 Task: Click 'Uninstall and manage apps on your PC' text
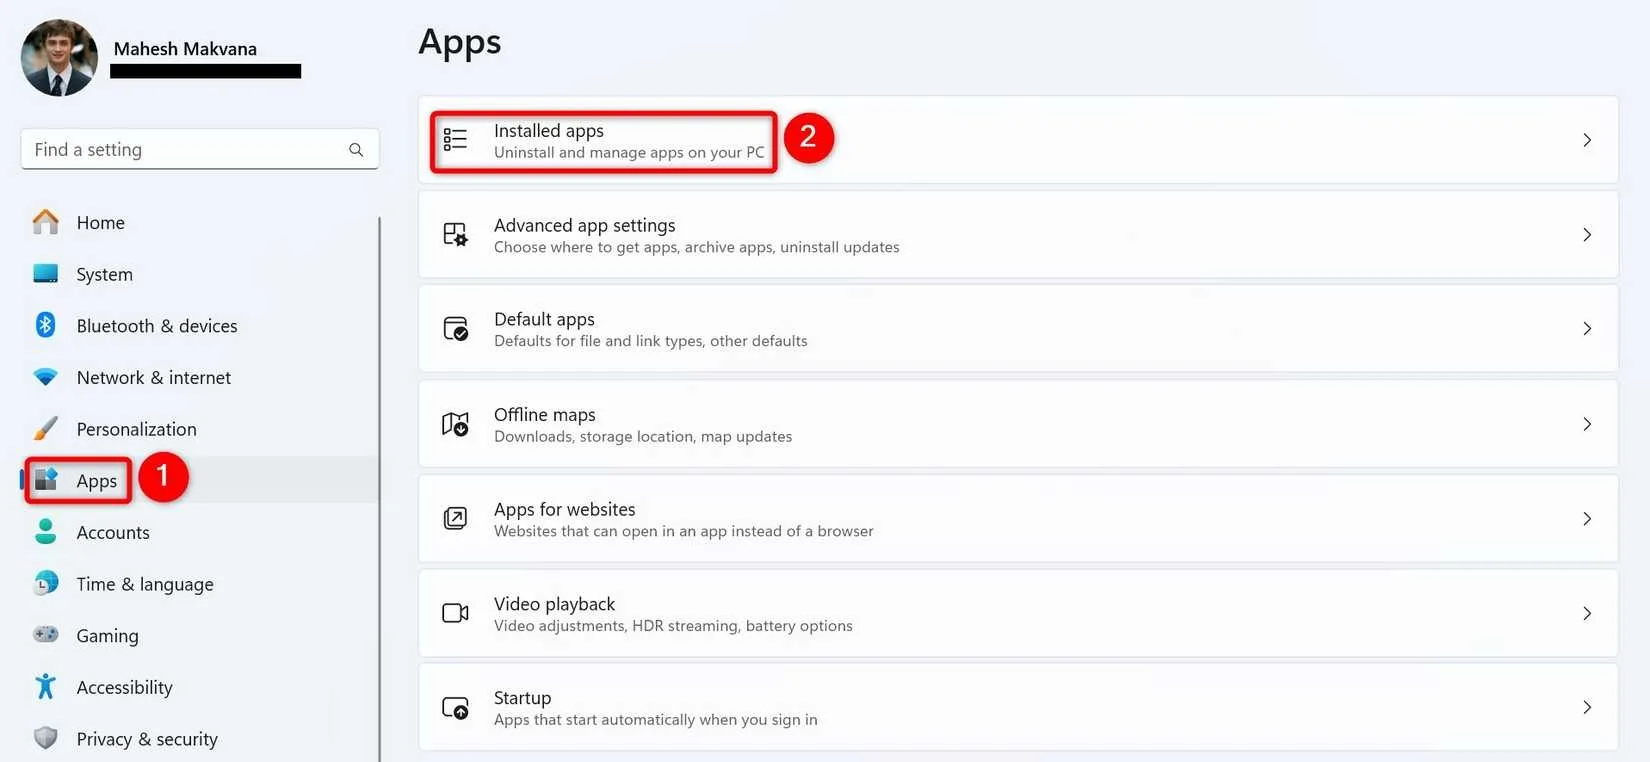[629, 153]
